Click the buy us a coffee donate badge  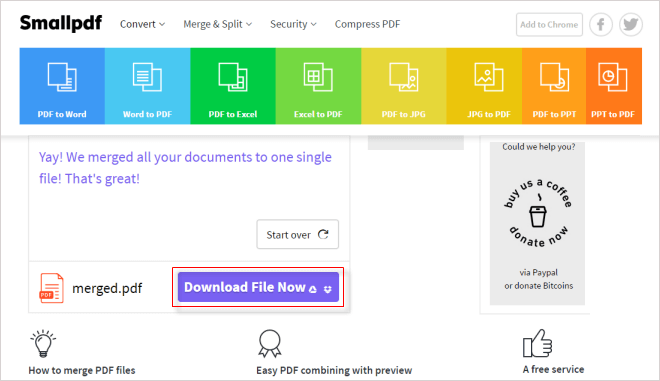point(538,214)
